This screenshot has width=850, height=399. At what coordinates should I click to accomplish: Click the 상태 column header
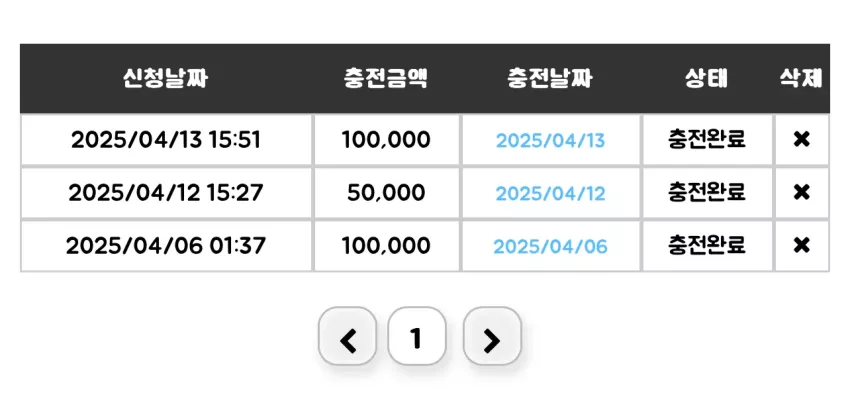(x=706, y=79)
